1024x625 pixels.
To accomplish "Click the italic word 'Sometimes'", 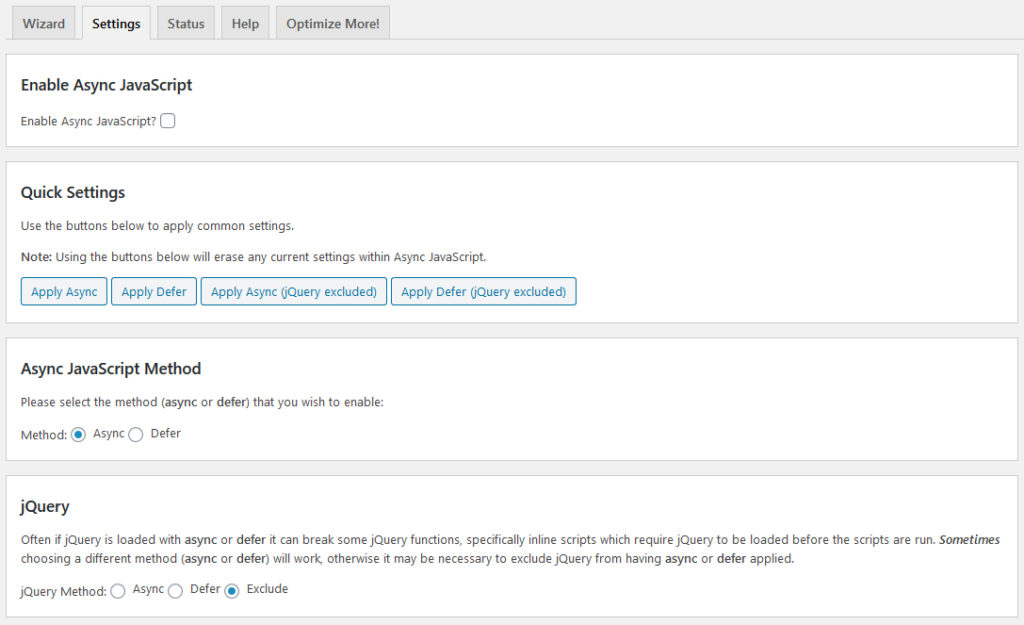I will [969, 539].
